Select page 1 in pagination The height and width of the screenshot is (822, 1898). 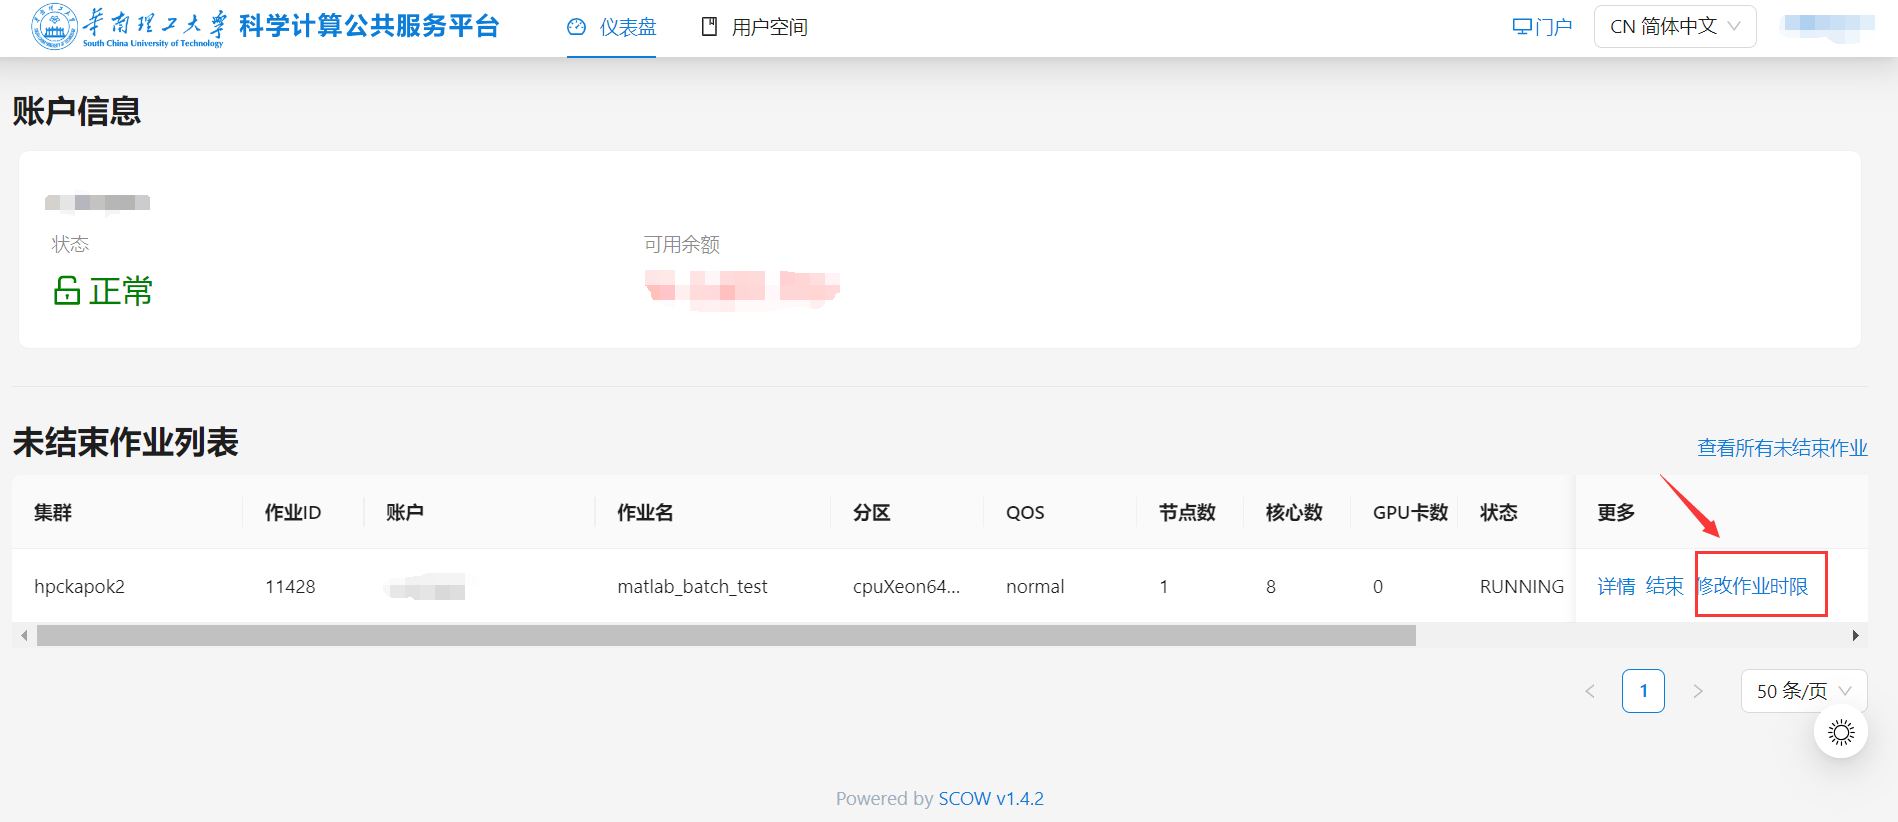pos(1643,691)
